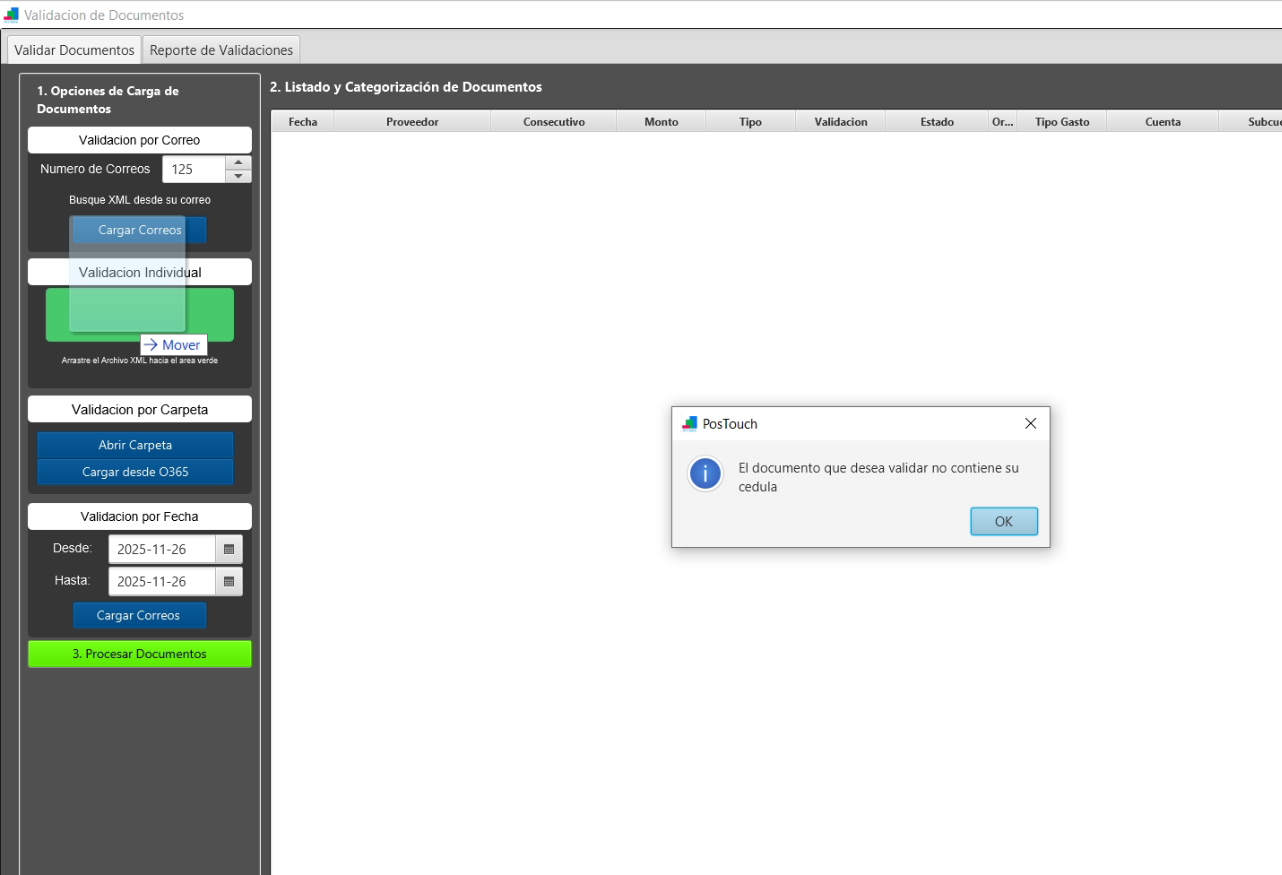The width and height of the screenshot is (1282, 875).
Task: Select the Validar Documentos tab
Action: coord(74,50)
